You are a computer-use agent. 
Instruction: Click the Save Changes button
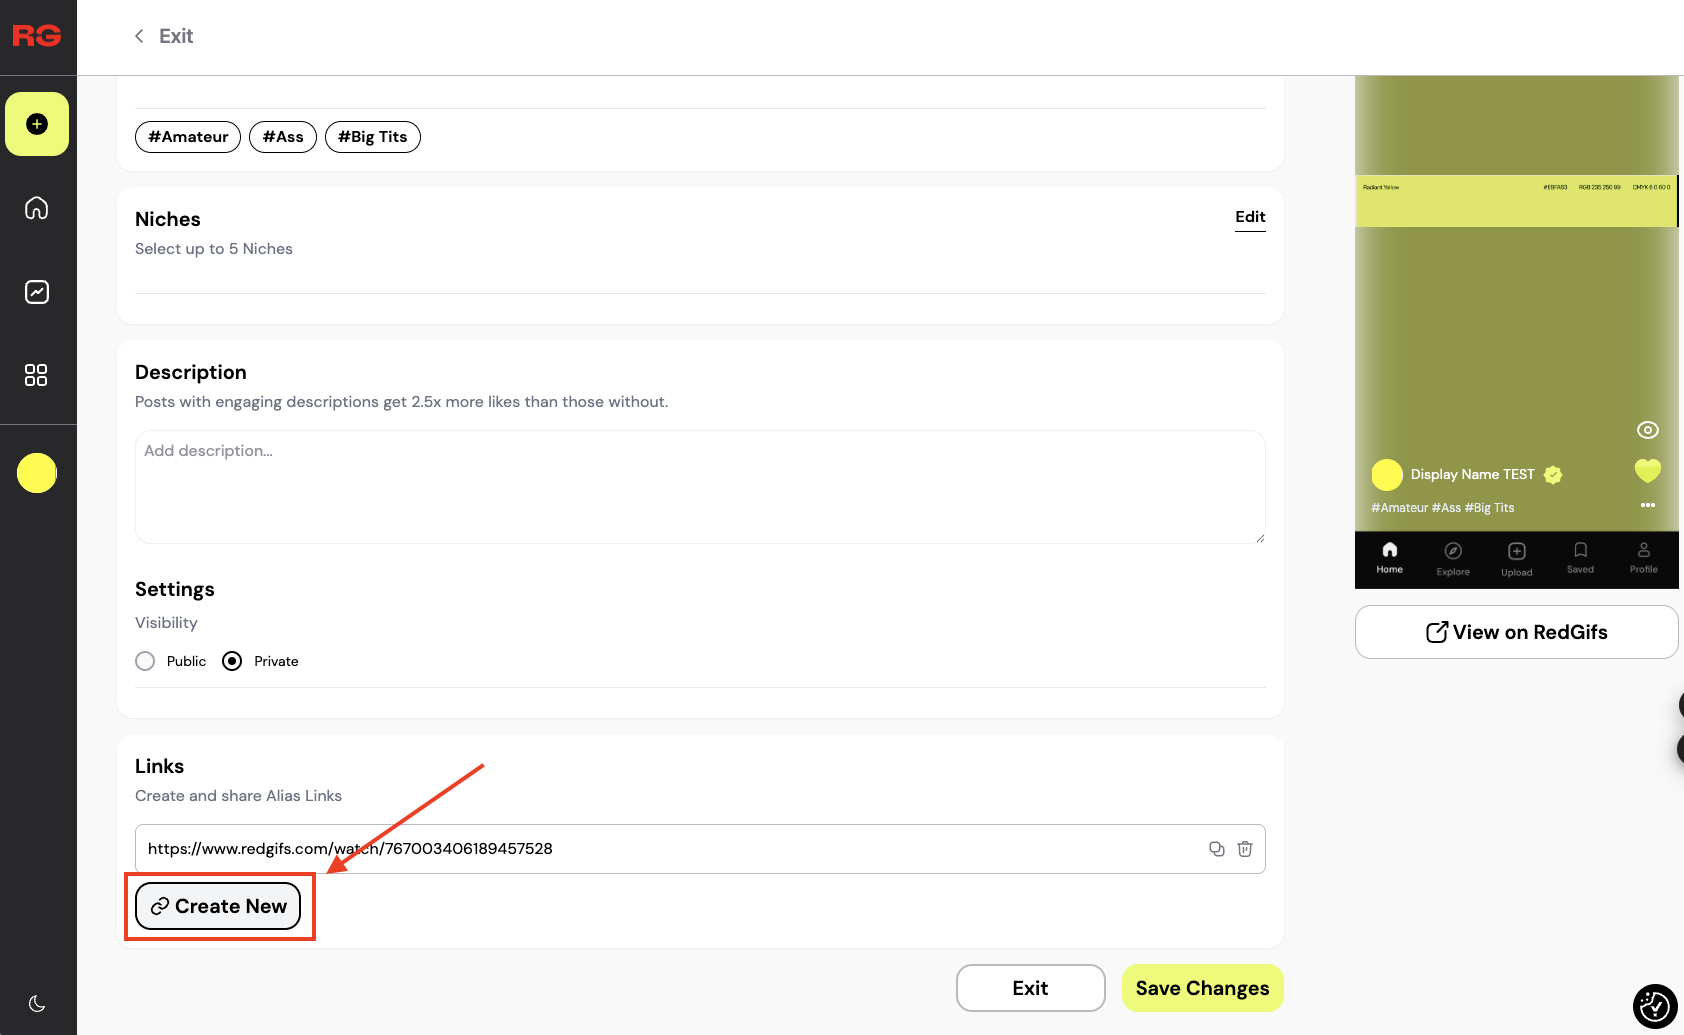[1201, 988]
